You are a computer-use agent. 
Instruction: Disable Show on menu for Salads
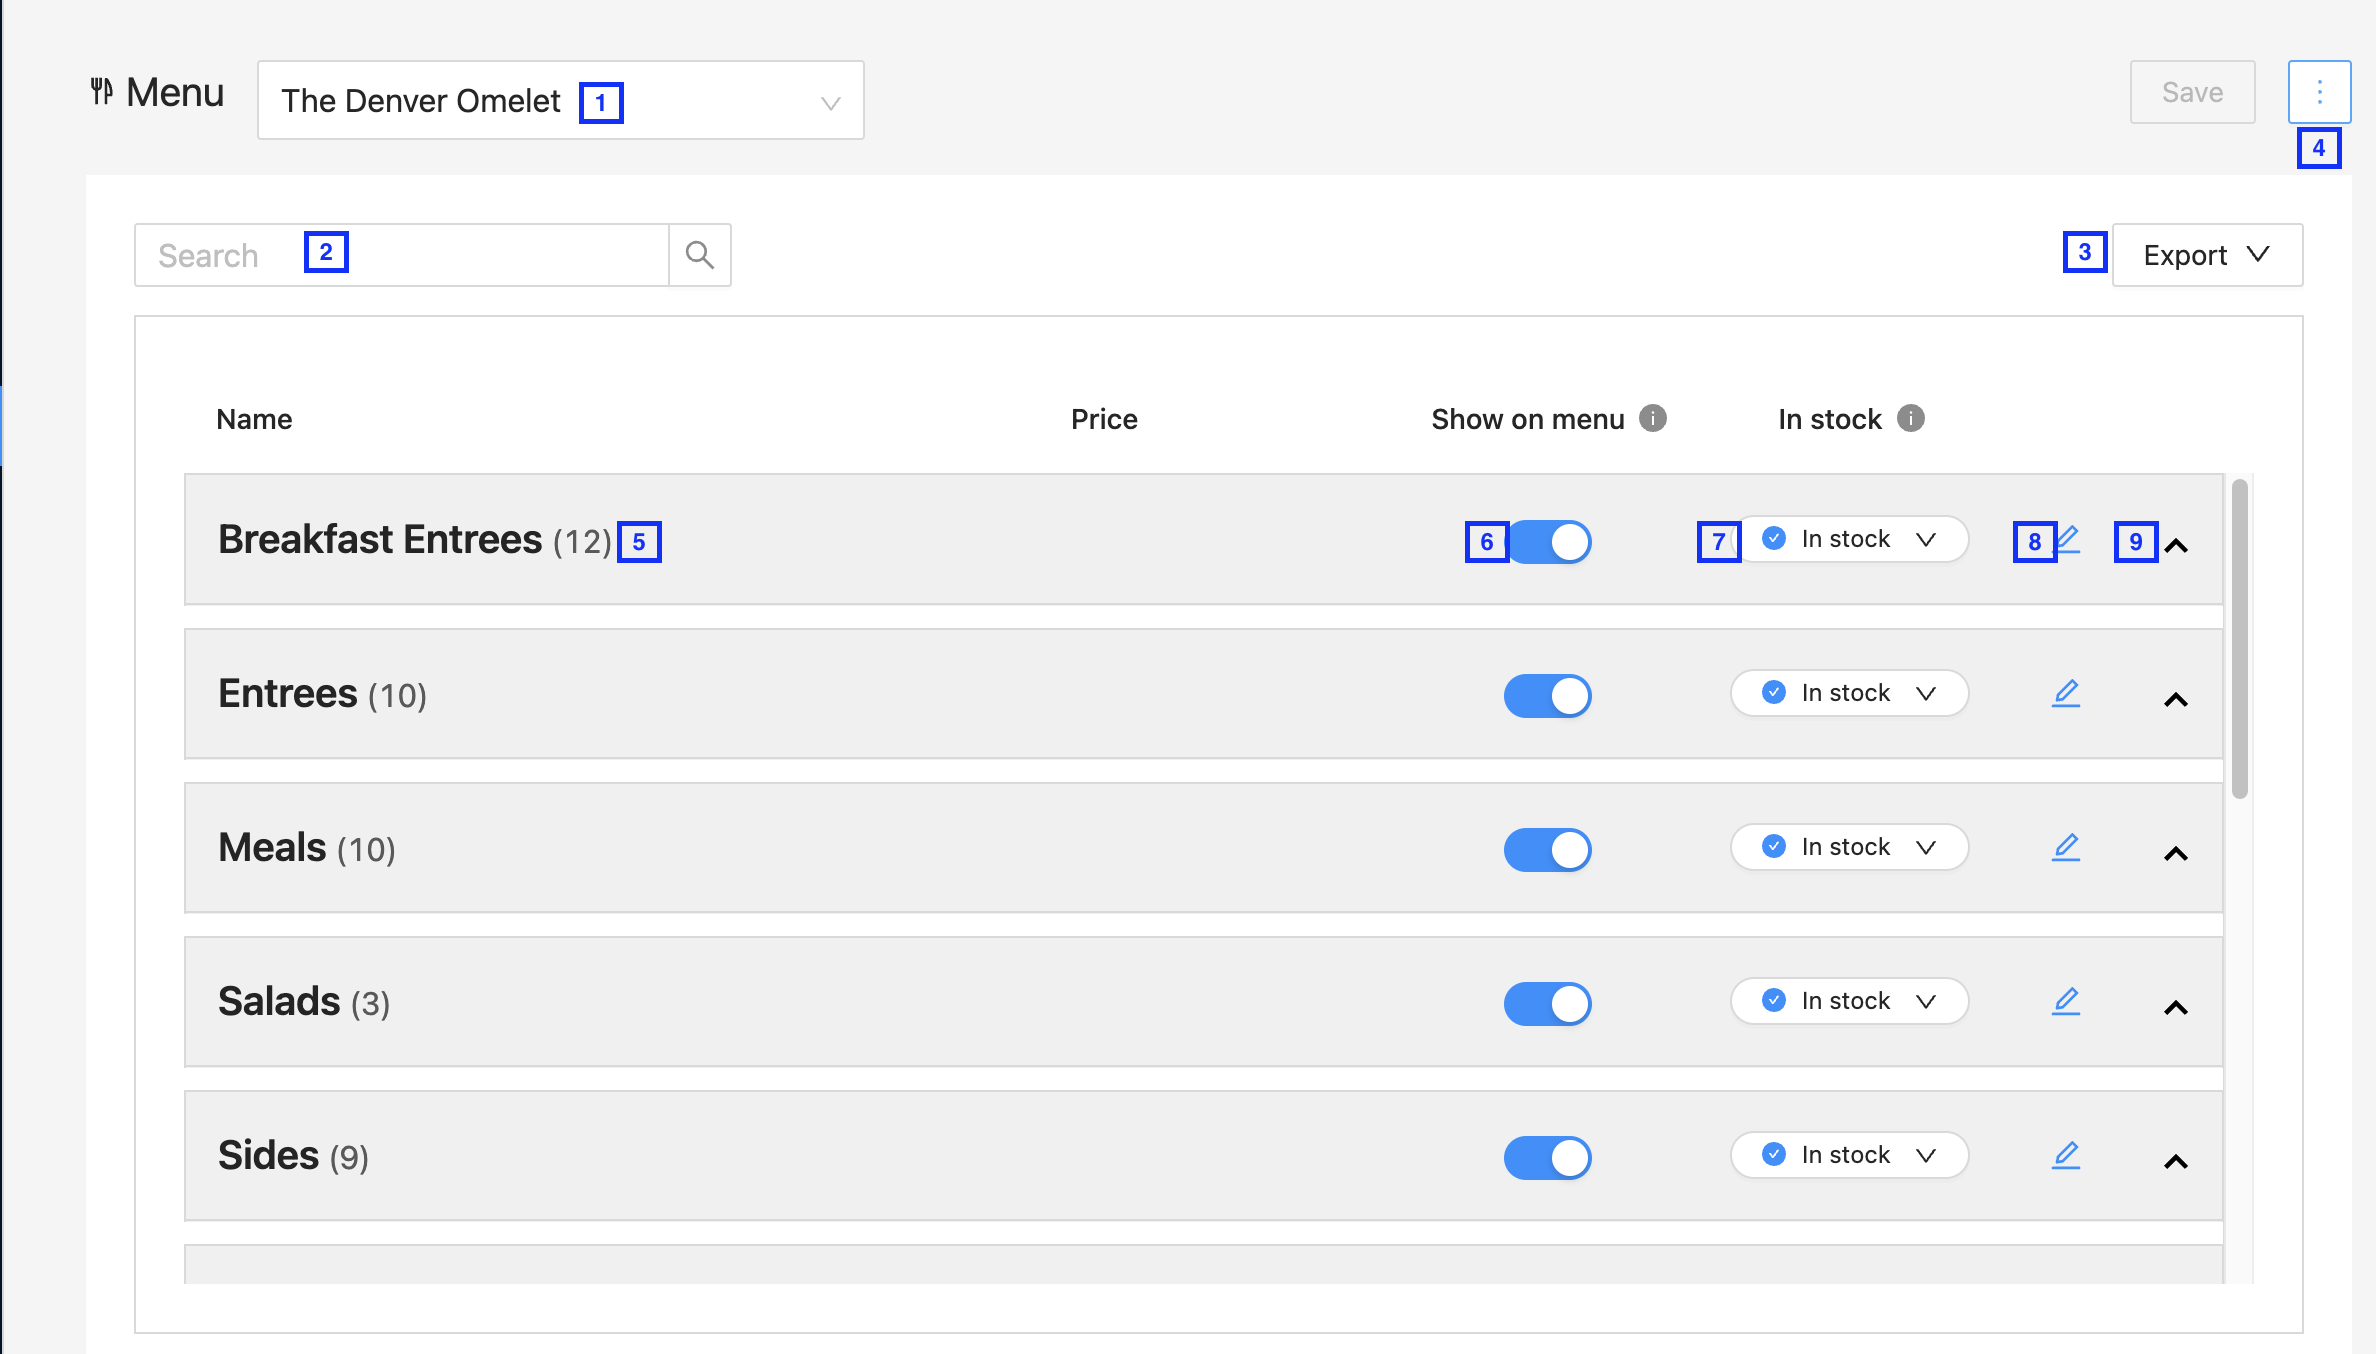[x=1548, y=1004]
